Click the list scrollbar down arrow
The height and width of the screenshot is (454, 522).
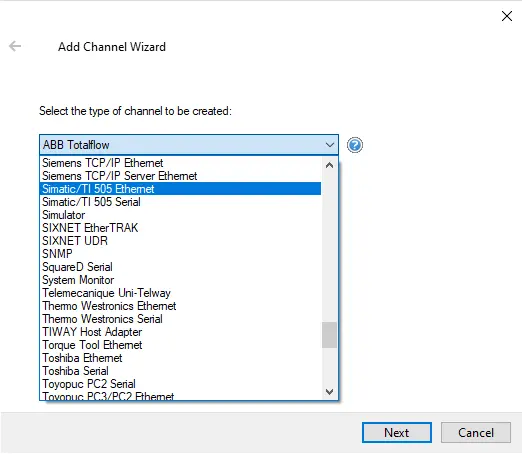coord(329,392)
